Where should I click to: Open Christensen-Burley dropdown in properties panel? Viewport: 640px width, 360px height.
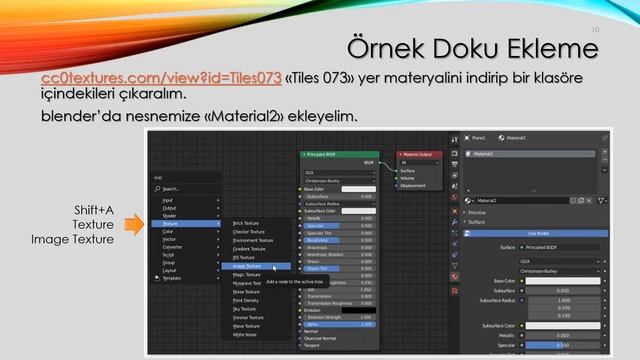560,271
